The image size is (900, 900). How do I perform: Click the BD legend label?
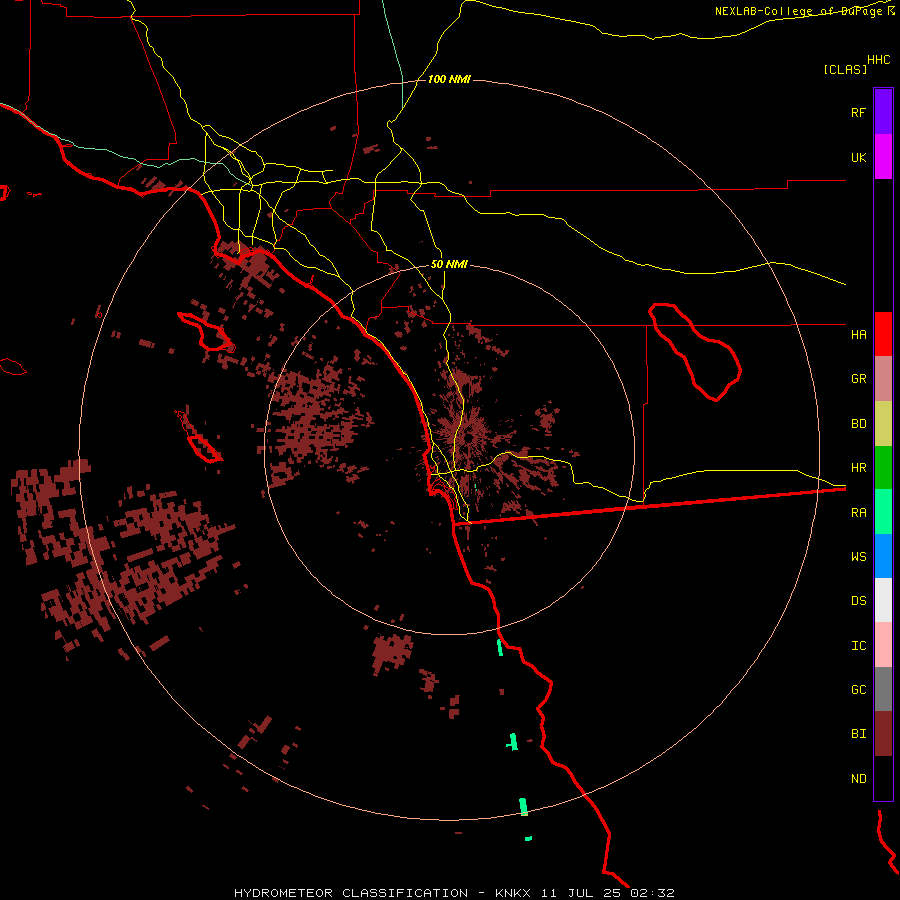(x=858, y=424)
